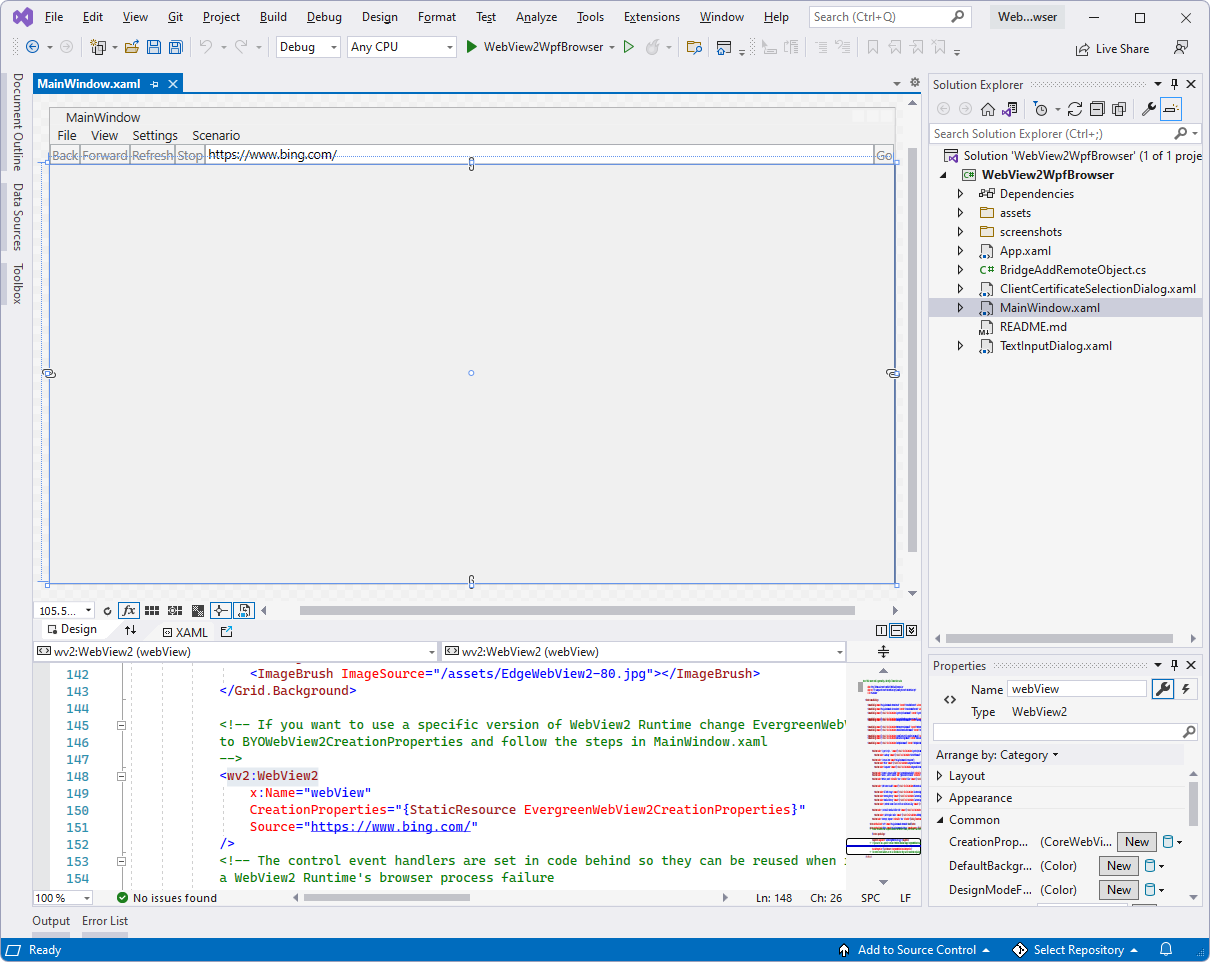The width and height of the screenshot is (1210, 962).
Task: Toggle Show Effects in the designer toolbar
Action: (129, 610)
